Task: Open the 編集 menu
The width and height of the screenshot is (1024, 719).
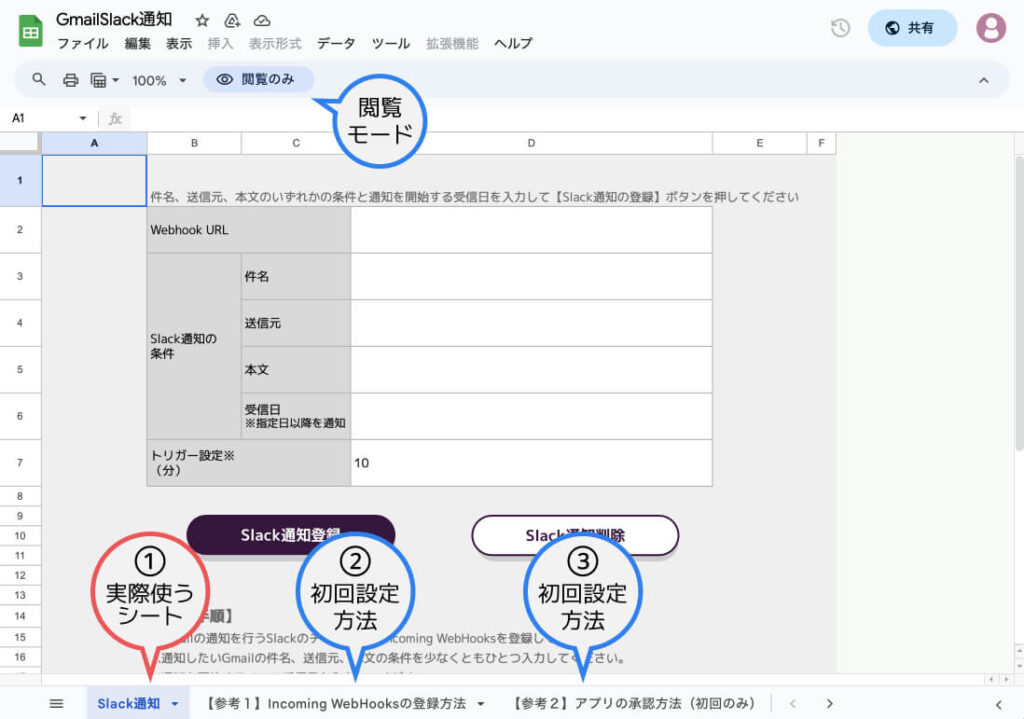Action: pos(138,44)
